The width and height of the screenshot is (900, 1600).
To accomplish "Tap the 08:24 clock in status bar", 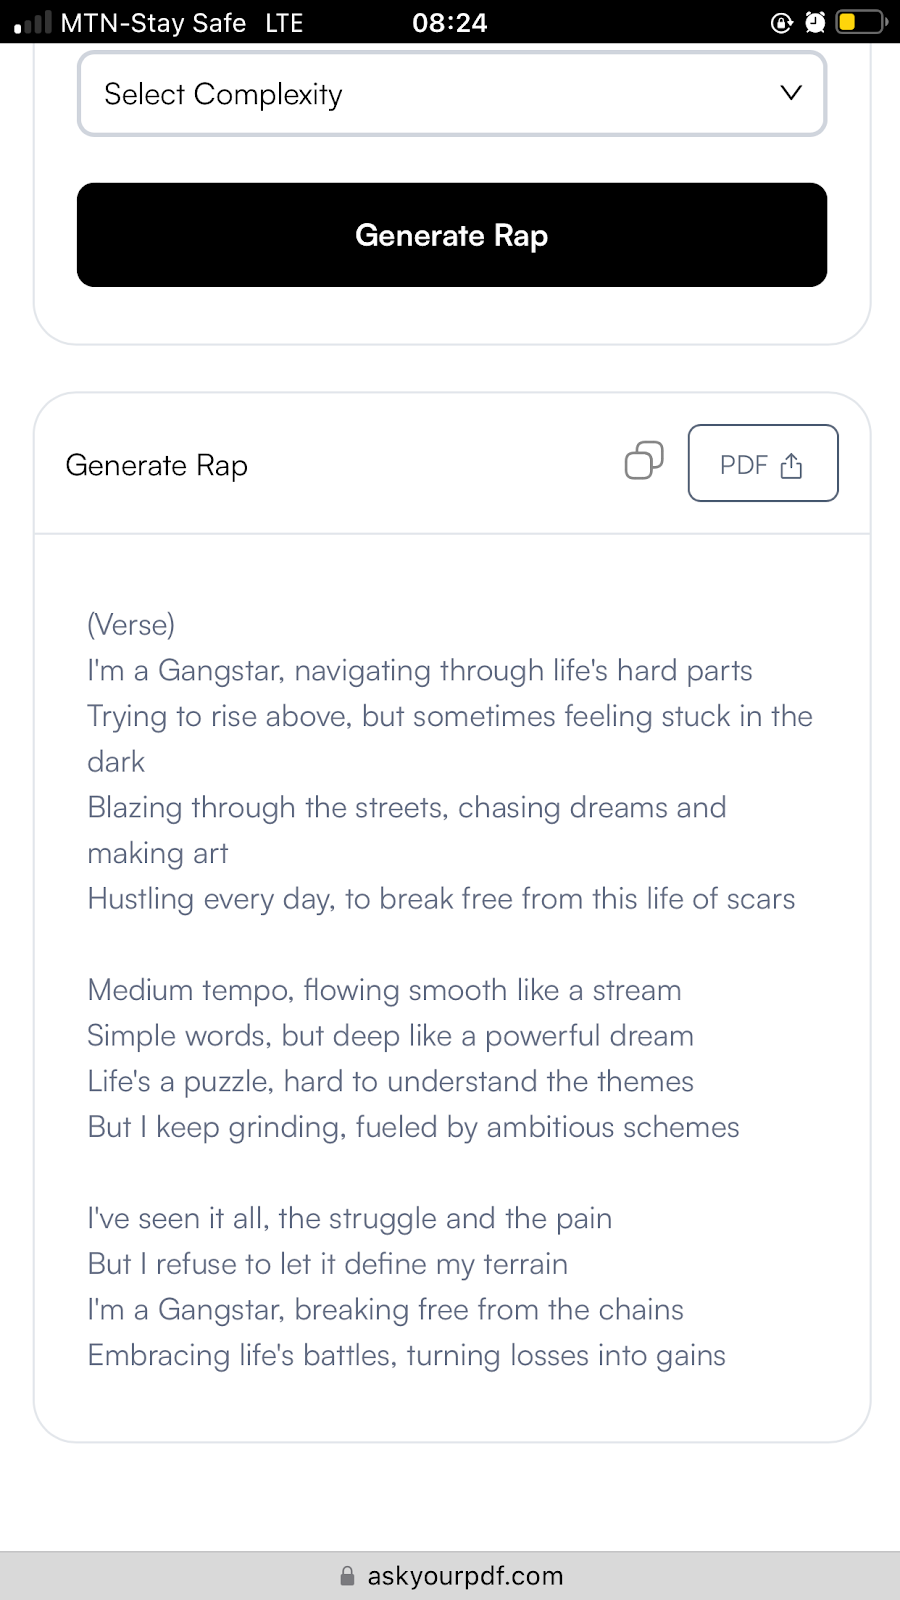I will pyautogui.click(x=450, y=22).
